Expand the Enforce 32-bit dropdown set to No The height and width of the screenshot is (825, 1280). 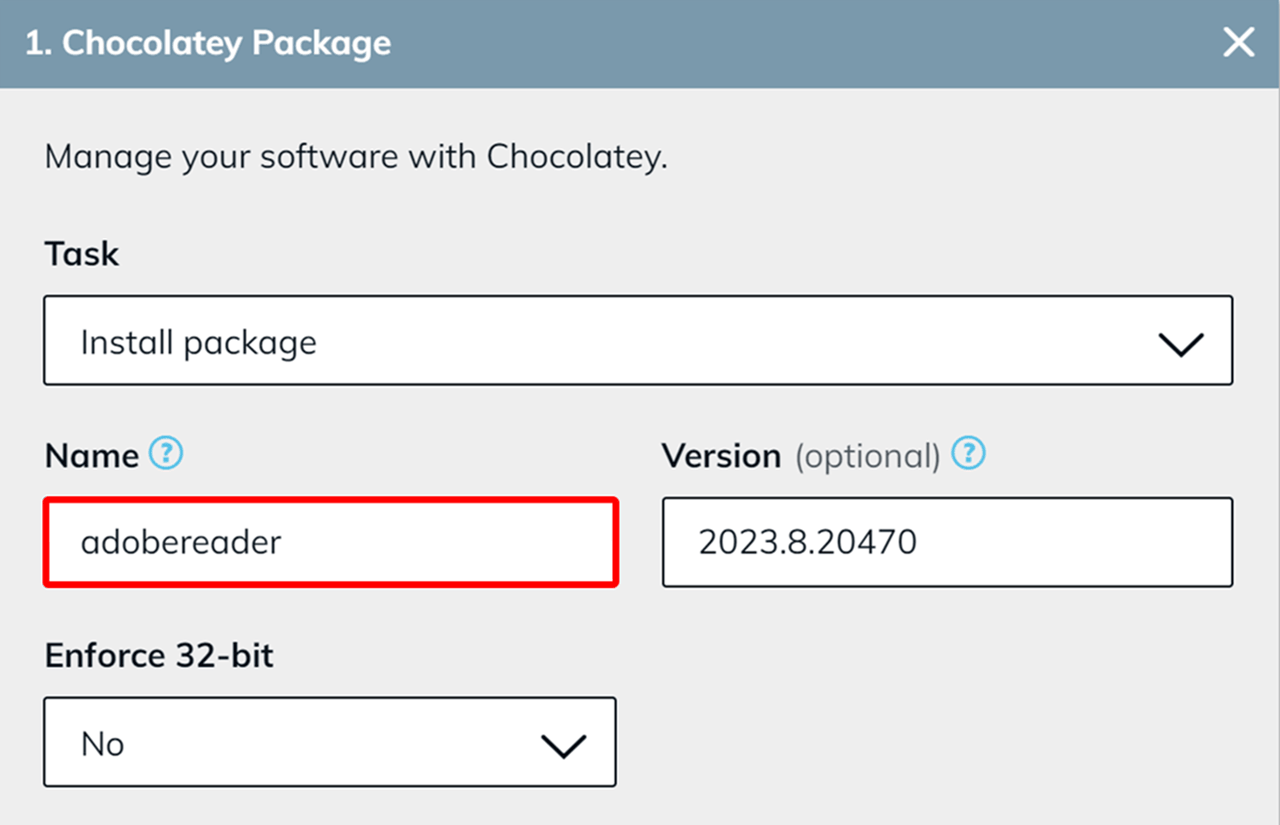[x=329, y=742]
